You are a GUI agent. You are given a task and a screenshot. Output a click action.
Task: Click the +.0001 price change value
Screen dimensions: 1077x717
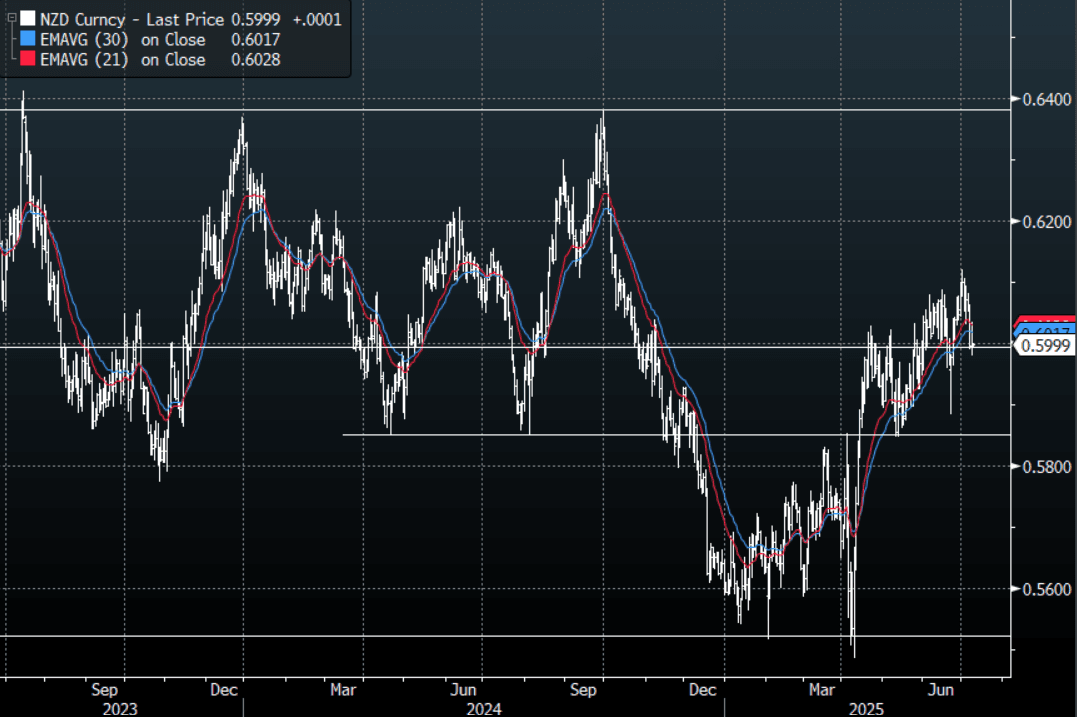[317, 19]
